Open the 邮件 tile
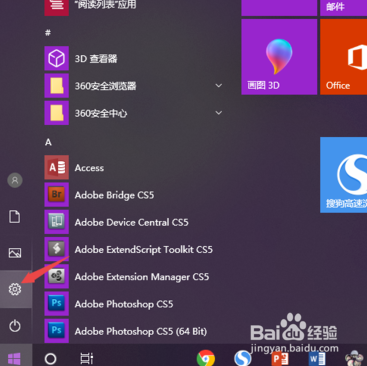The width and height of the screenshot is (367, 366). click(x=343, y=7)
